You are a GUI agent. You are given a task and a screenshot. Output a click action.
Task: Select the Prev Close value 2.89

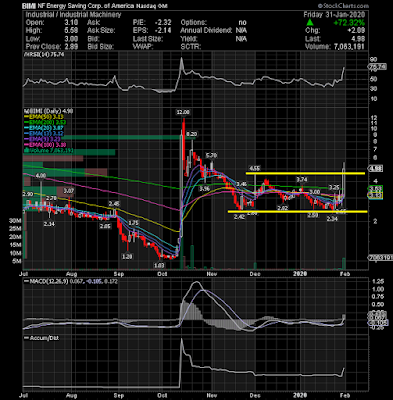point(71,47)
